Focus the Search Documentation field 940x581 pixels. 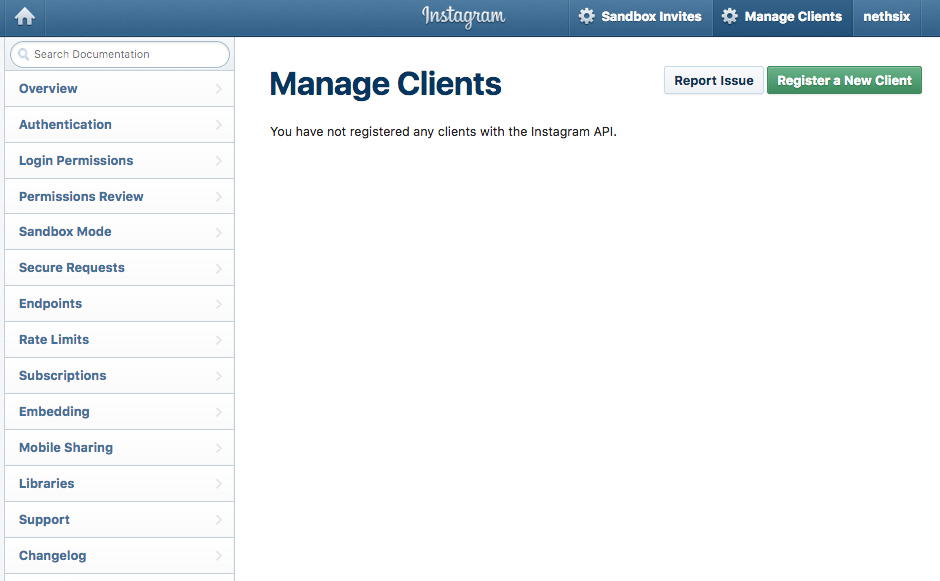pyautogui.click(x=120, y=55)
